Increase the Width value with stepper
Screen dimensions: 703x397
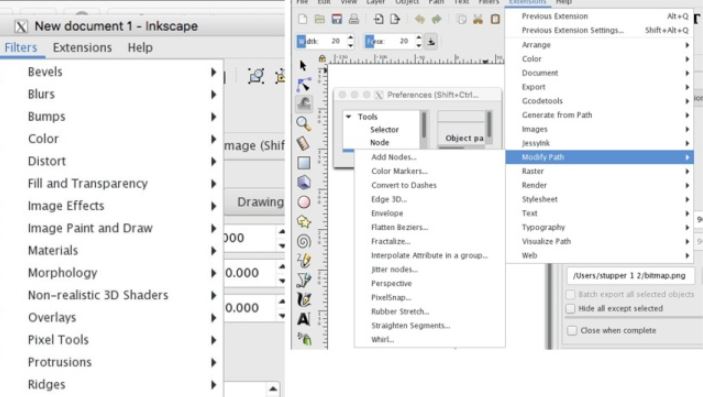point(351,38)
